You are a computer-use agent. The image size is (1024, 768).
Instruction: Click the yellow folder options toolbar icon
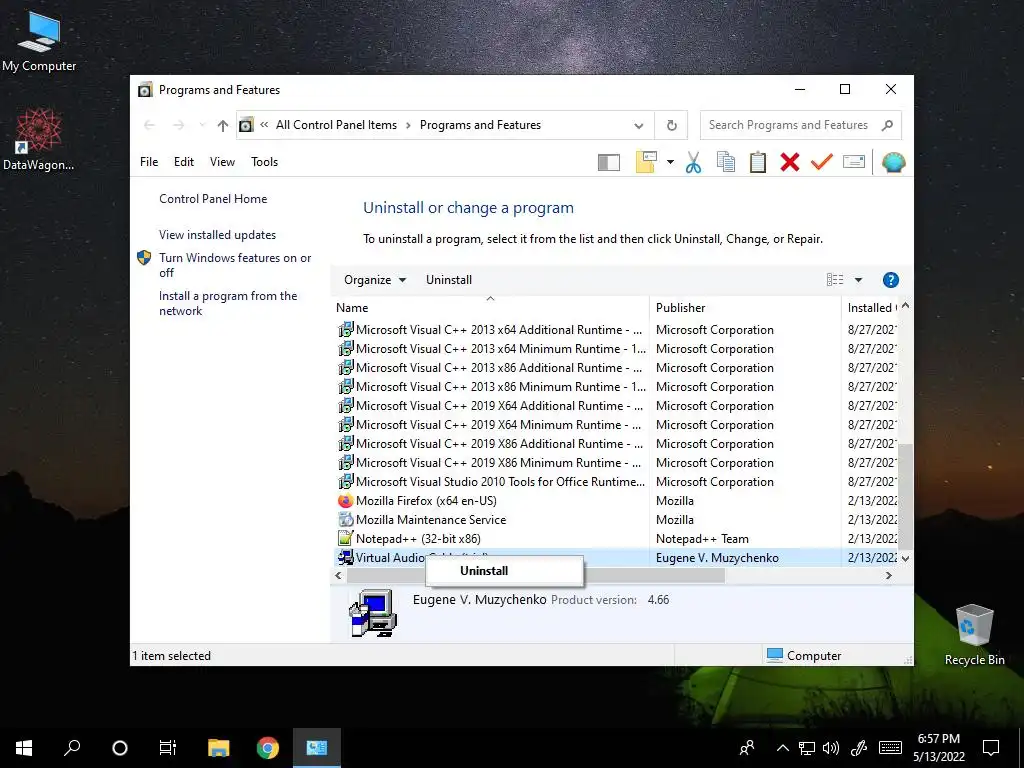(x=646, y=162)
